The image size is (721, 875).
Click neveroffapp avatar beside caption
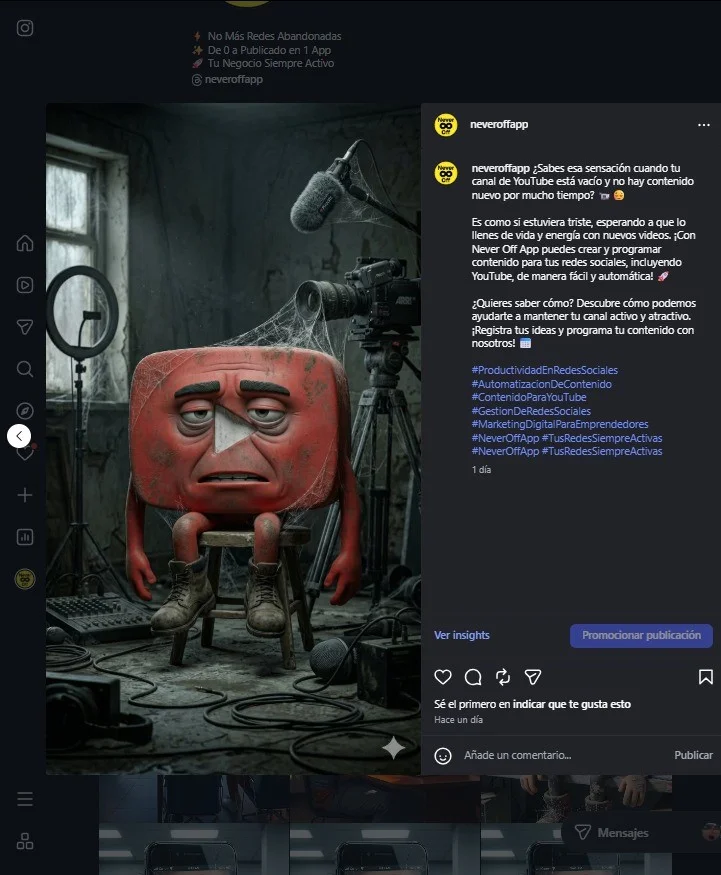(445, 174)
